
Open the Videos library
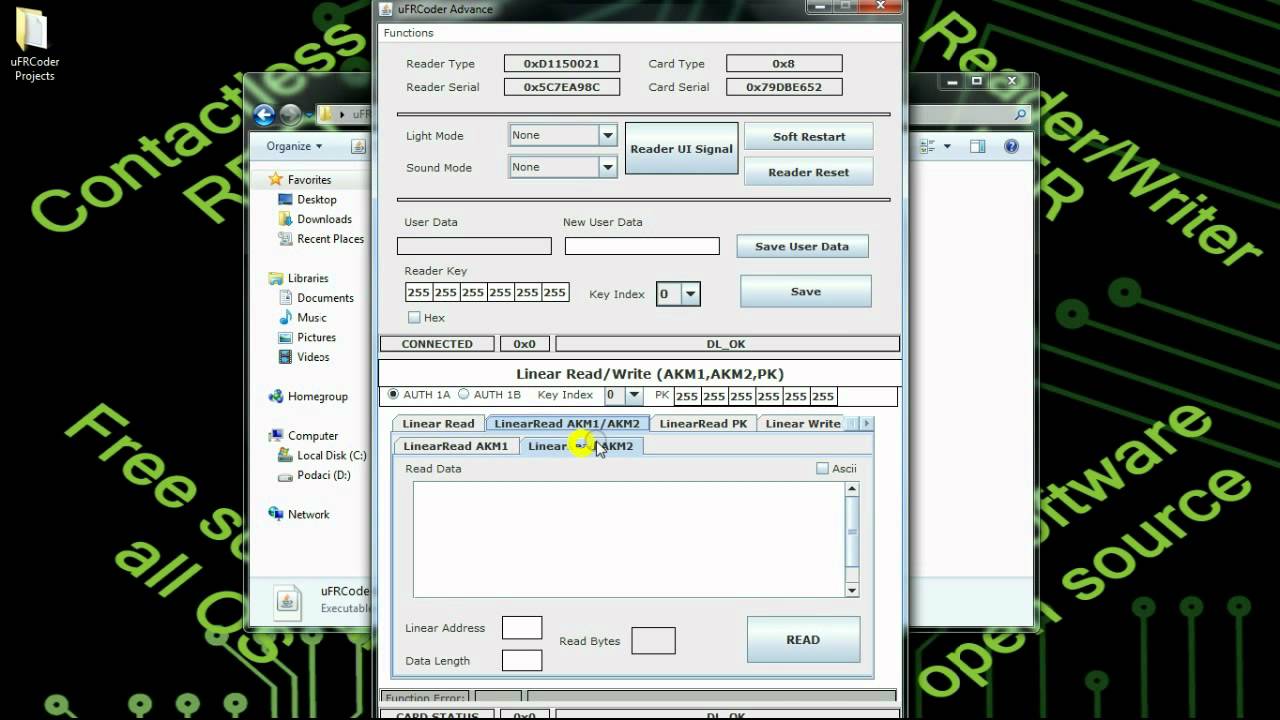(312, 357)
